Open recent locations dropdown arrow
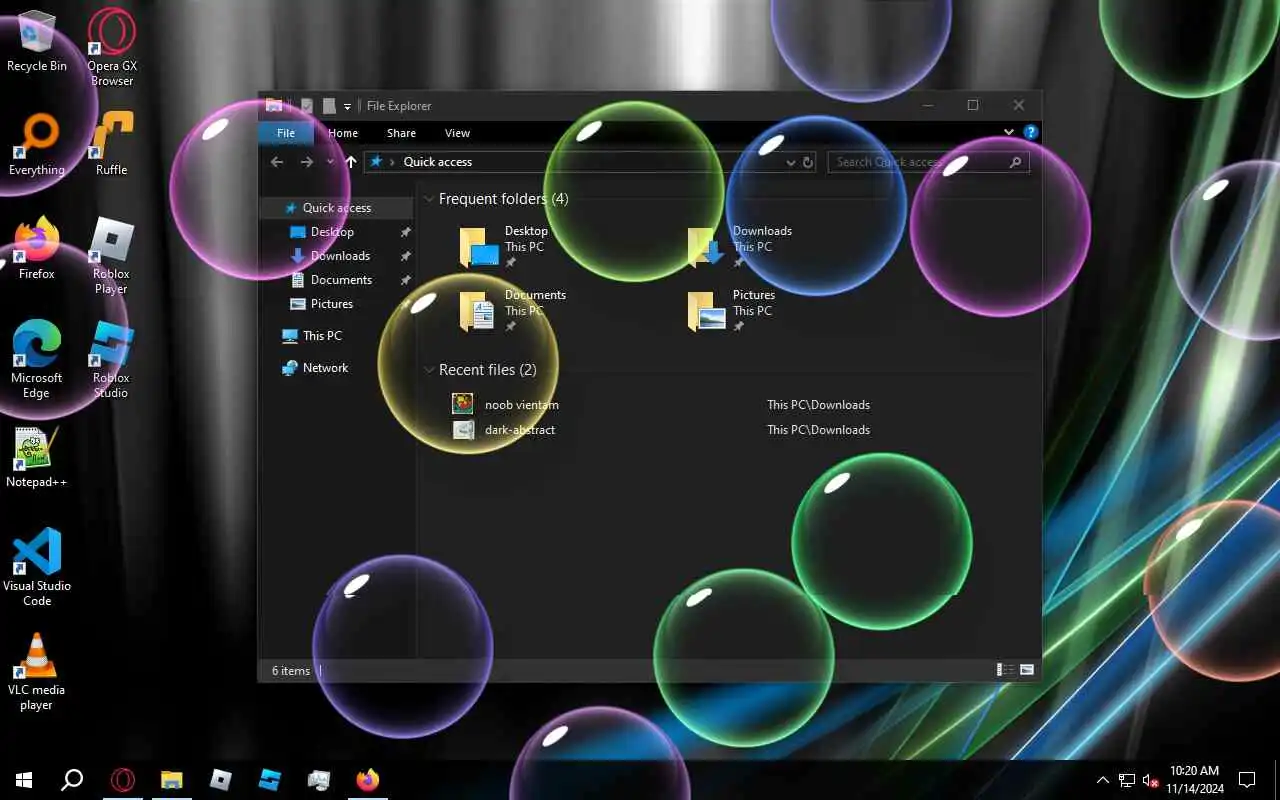Screen dimensions: 1280x800 331,162
